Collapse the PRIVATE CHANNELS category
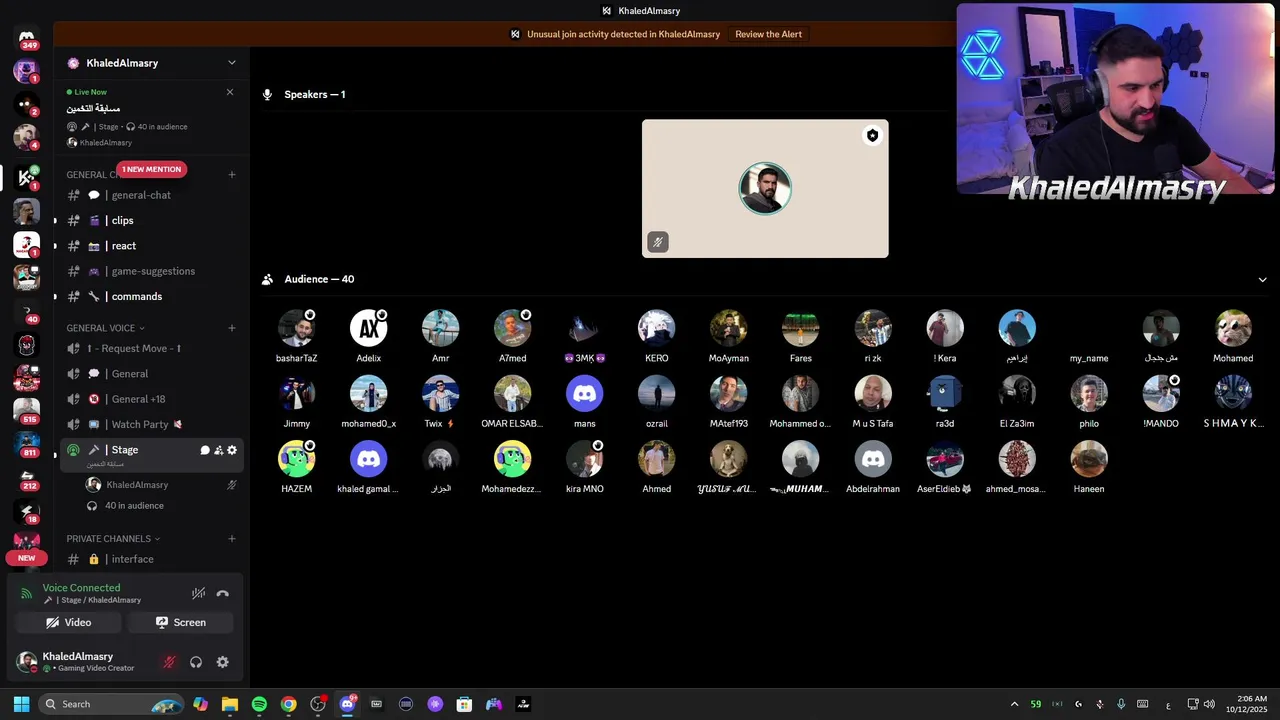The width and height of the screenshot is (1280, 720). click(114, 539)
